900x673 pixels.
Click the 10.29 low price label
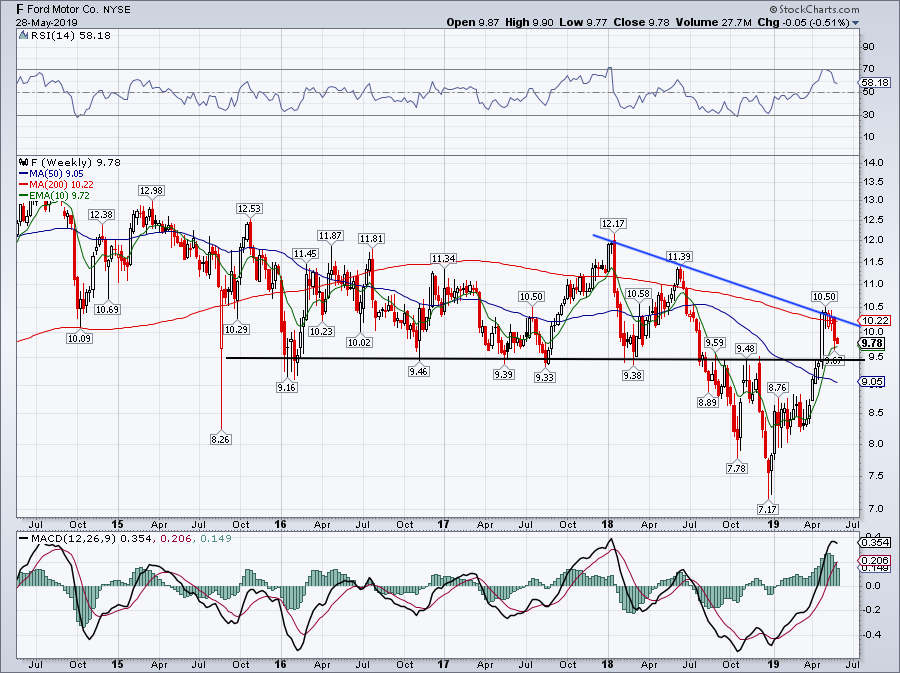(236, 329)
